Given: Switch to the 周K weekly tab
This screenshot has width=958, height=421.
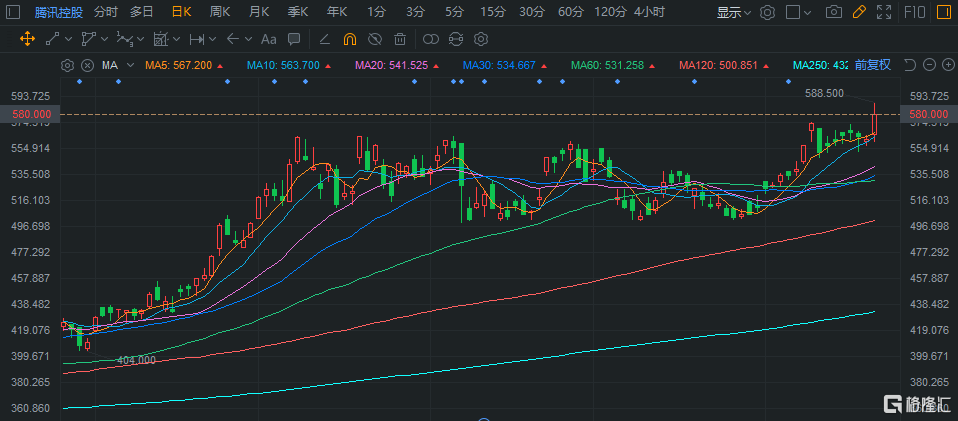Looking at the screenshot, I should [220, 13].
